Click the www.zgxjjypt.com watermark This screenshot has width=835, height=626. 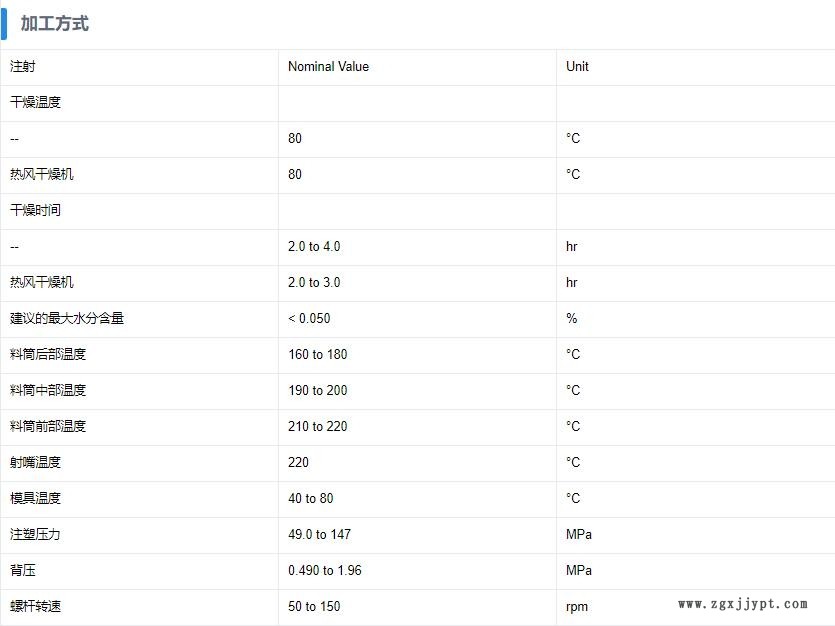[x=742, y=604]
